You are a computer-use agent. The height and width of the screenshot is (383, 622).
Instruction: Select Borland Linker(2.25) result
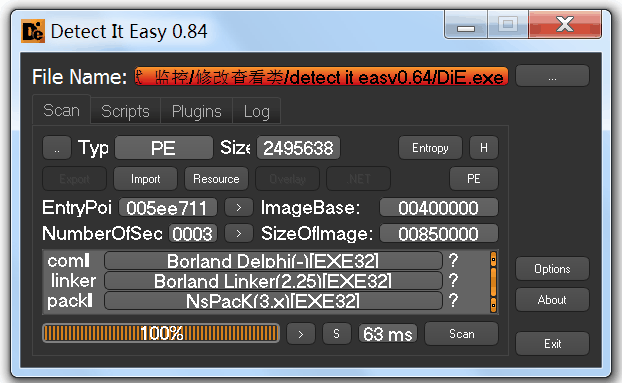pos(273,281)
